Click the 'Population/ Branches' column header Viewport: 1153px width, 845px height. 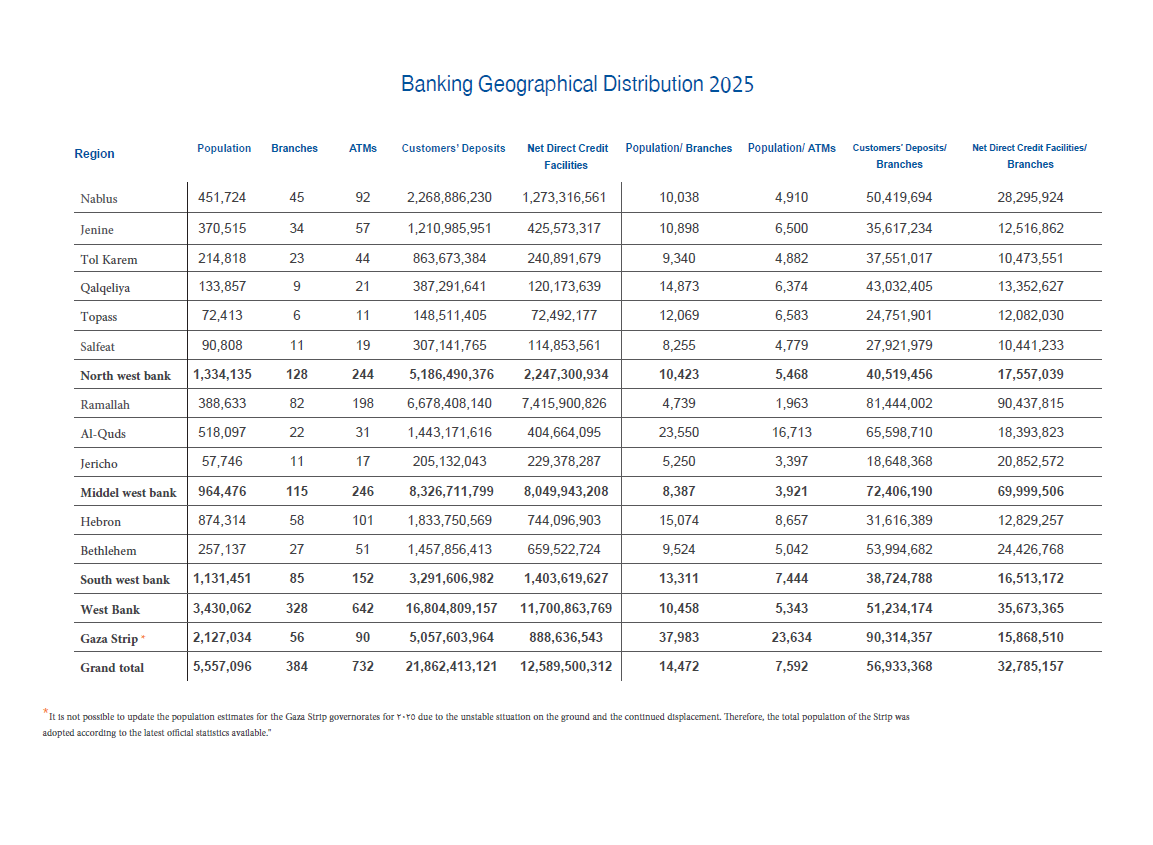[679, 148]
